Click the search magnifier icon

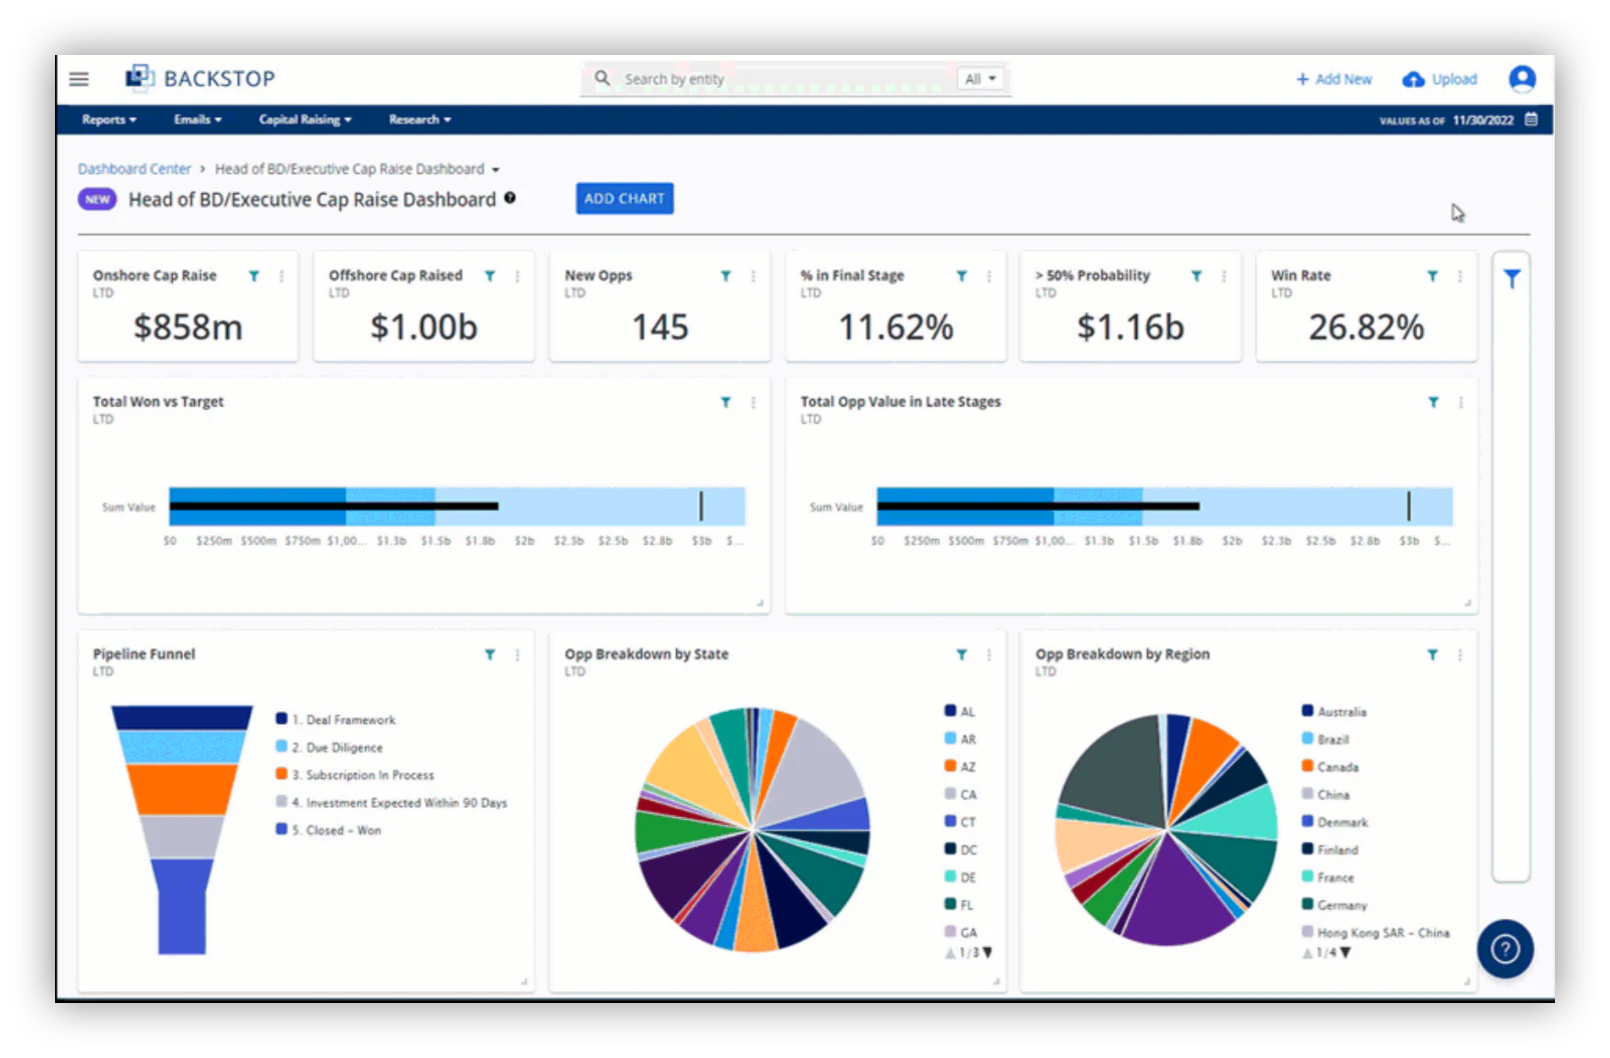click(602, 78)
